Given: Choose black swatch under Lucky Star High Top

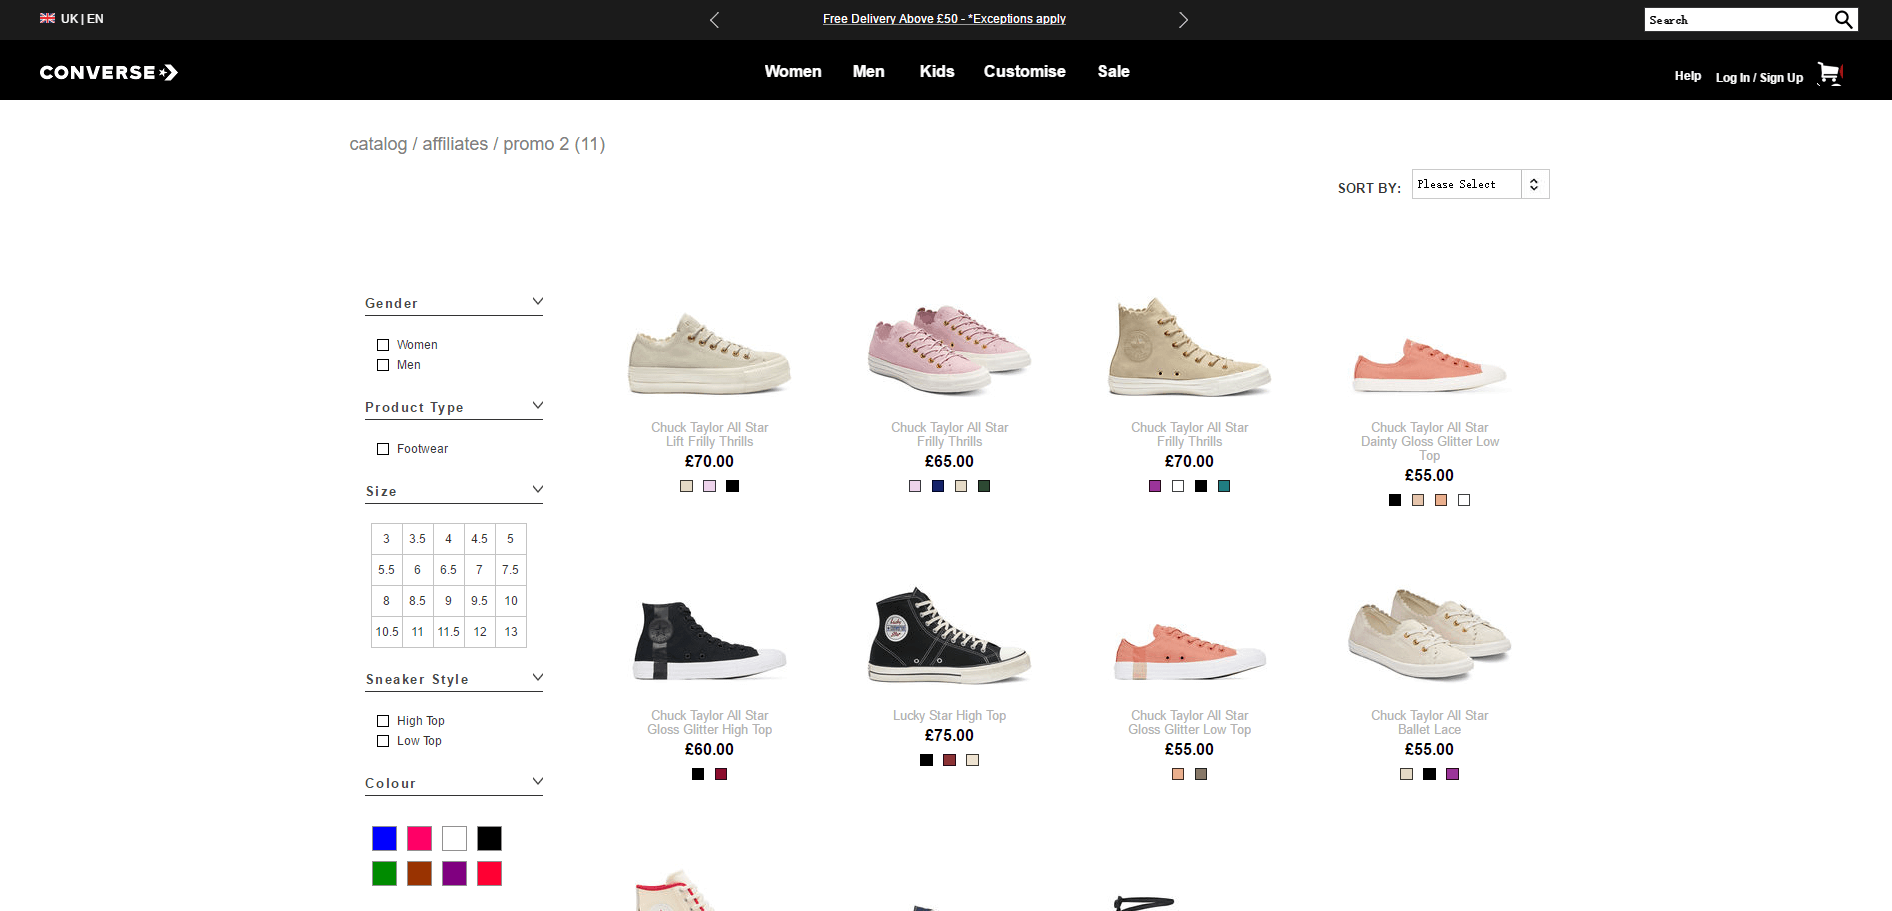Looking at the screenshot, I should point(927,760).
